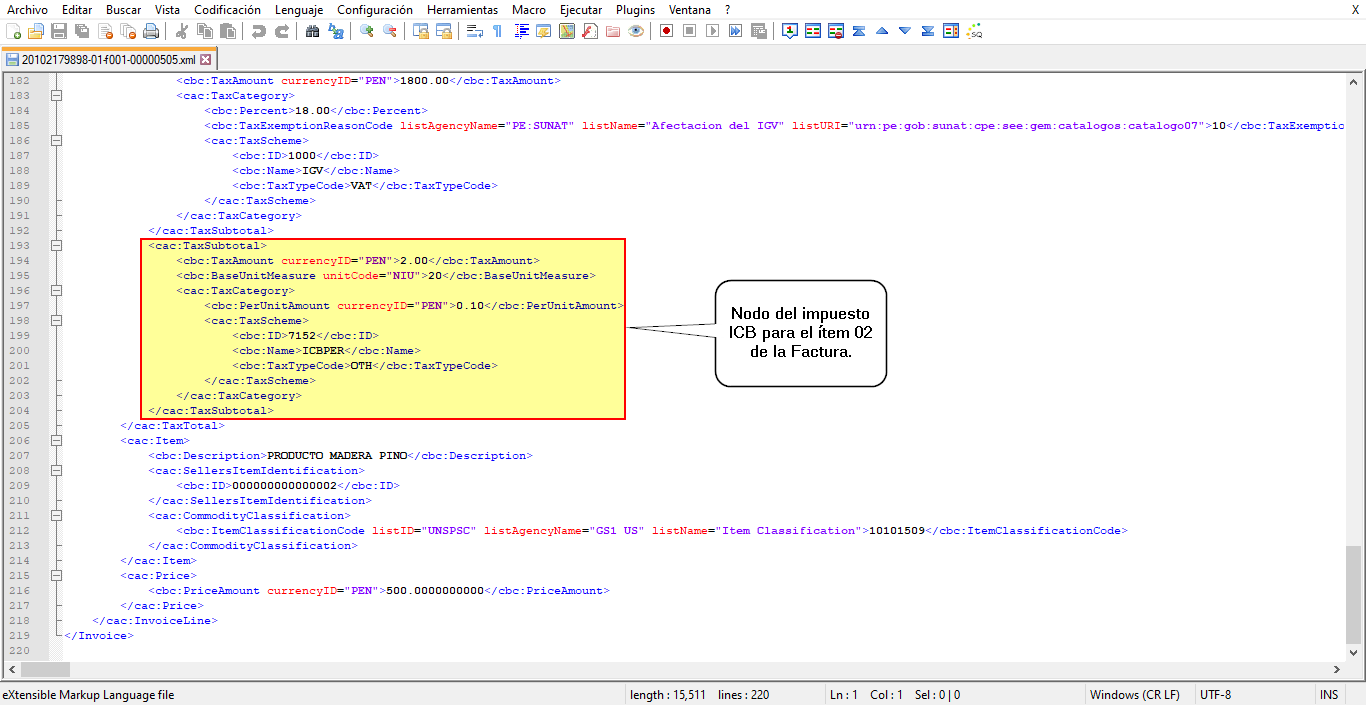Open the Print dialog via printer icon
The height and width of the screenshot is (705, 1366).
pyautogui.click(x=151, y=31)
